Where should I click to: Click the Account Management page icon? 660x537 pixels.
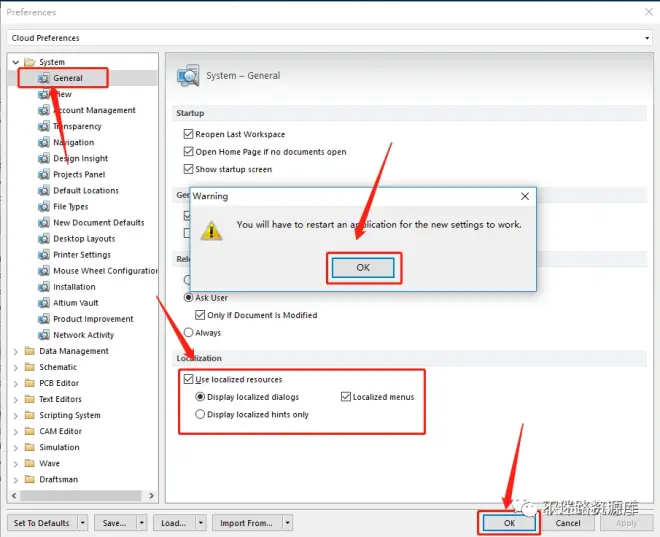coord(43,110)
